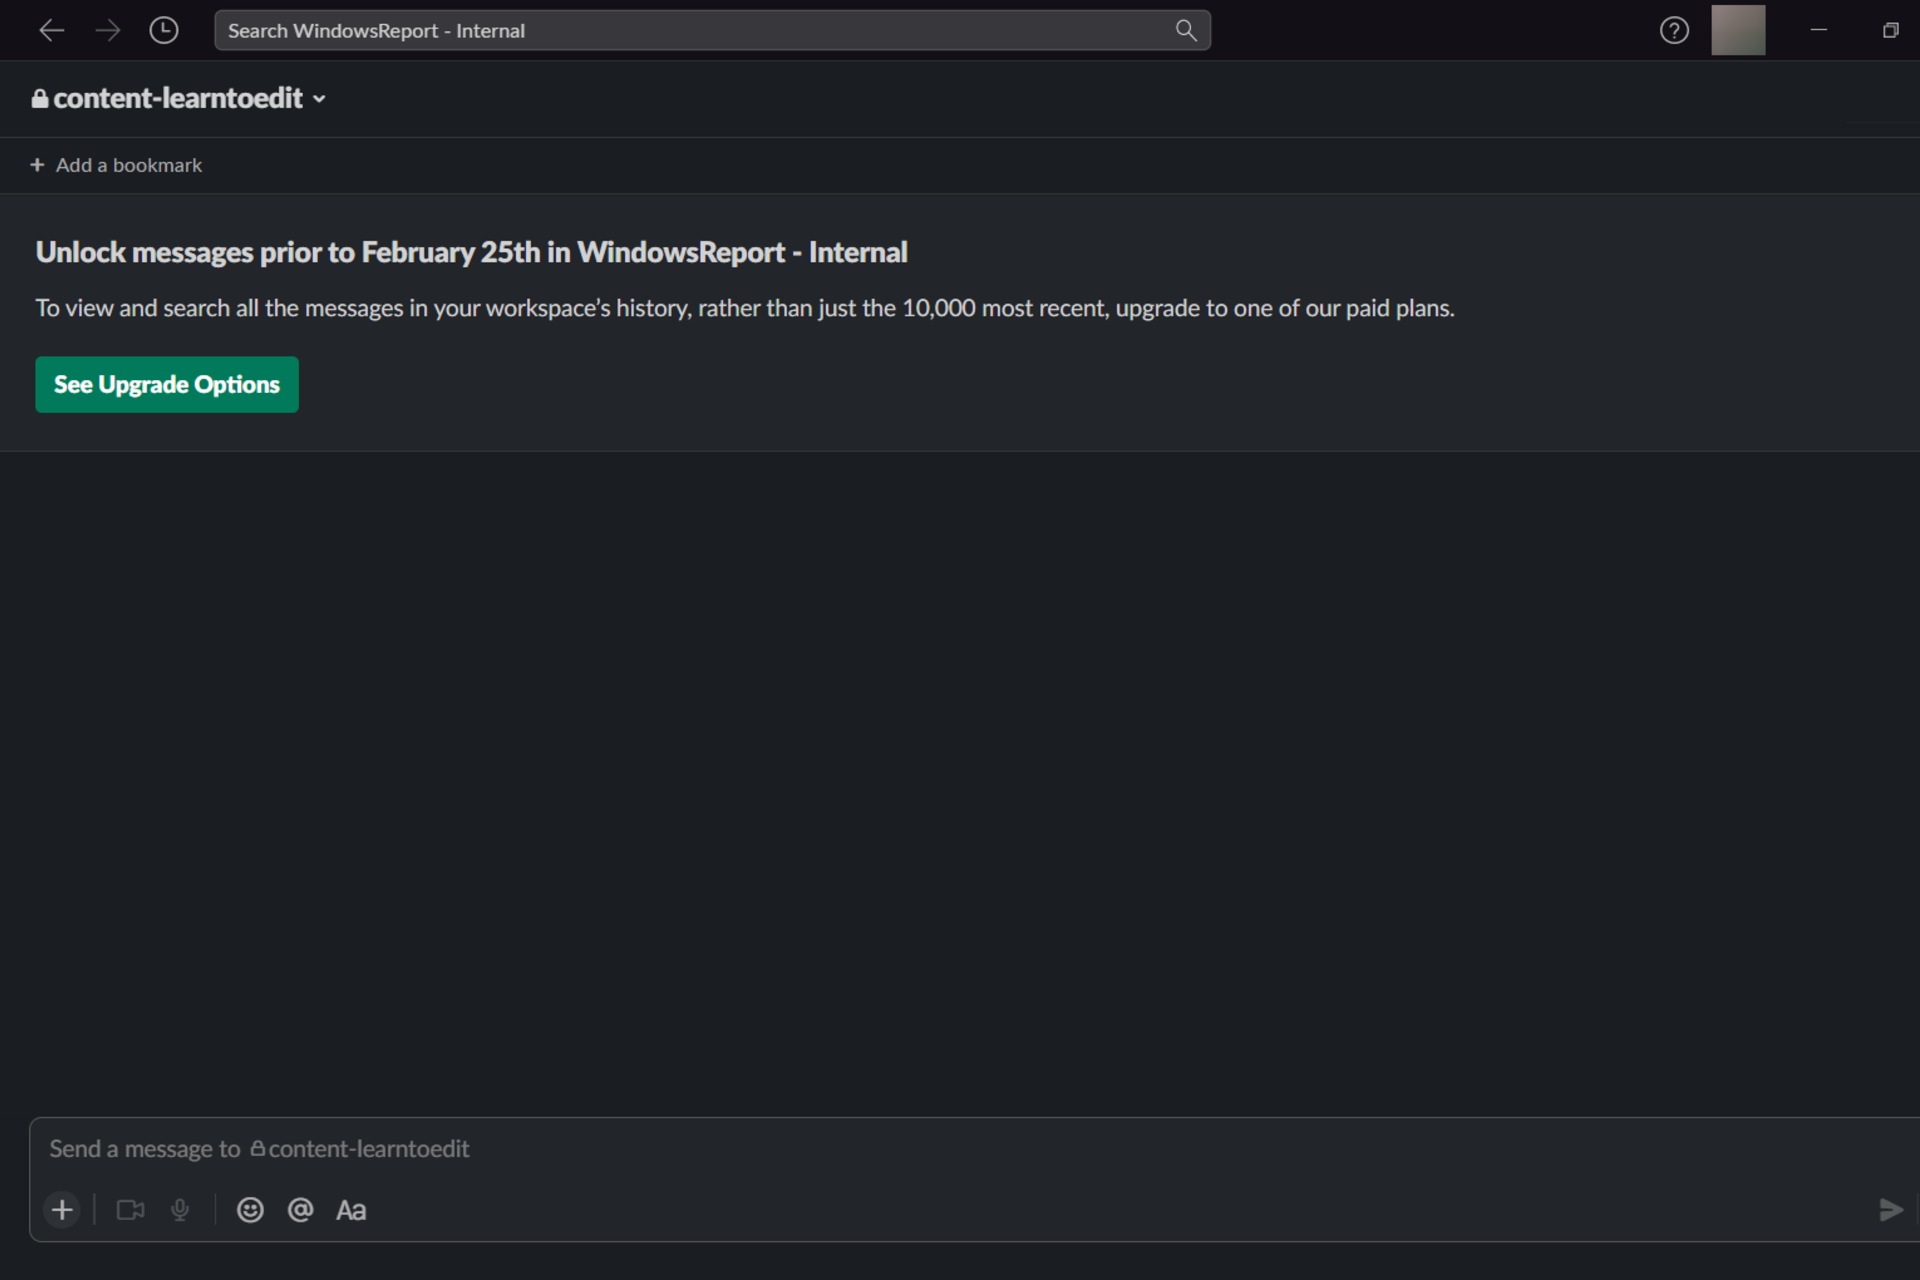The width and height of the screenshot is (1920, 1280).
Task: Open the history clock icon
Action: click(x=164, y=31)
